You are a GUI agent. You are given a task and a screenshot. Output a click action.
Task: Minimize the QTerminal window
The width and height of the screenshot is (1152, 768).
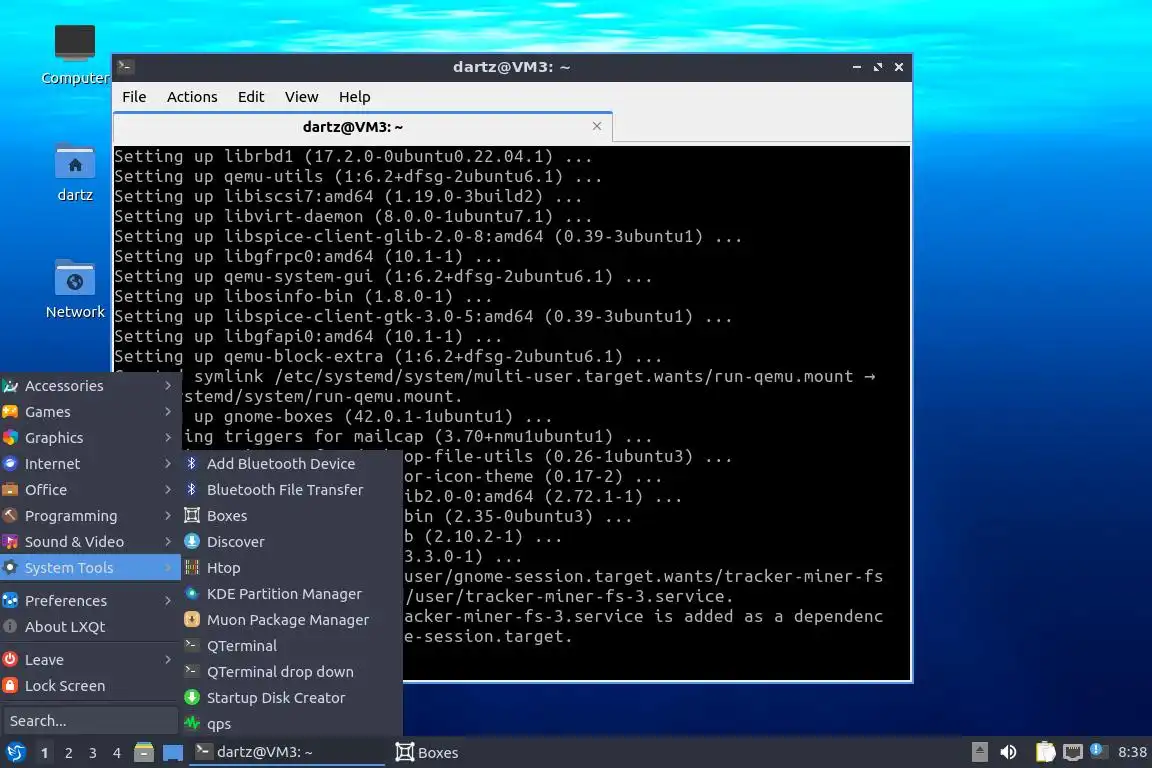pos(857,66)
